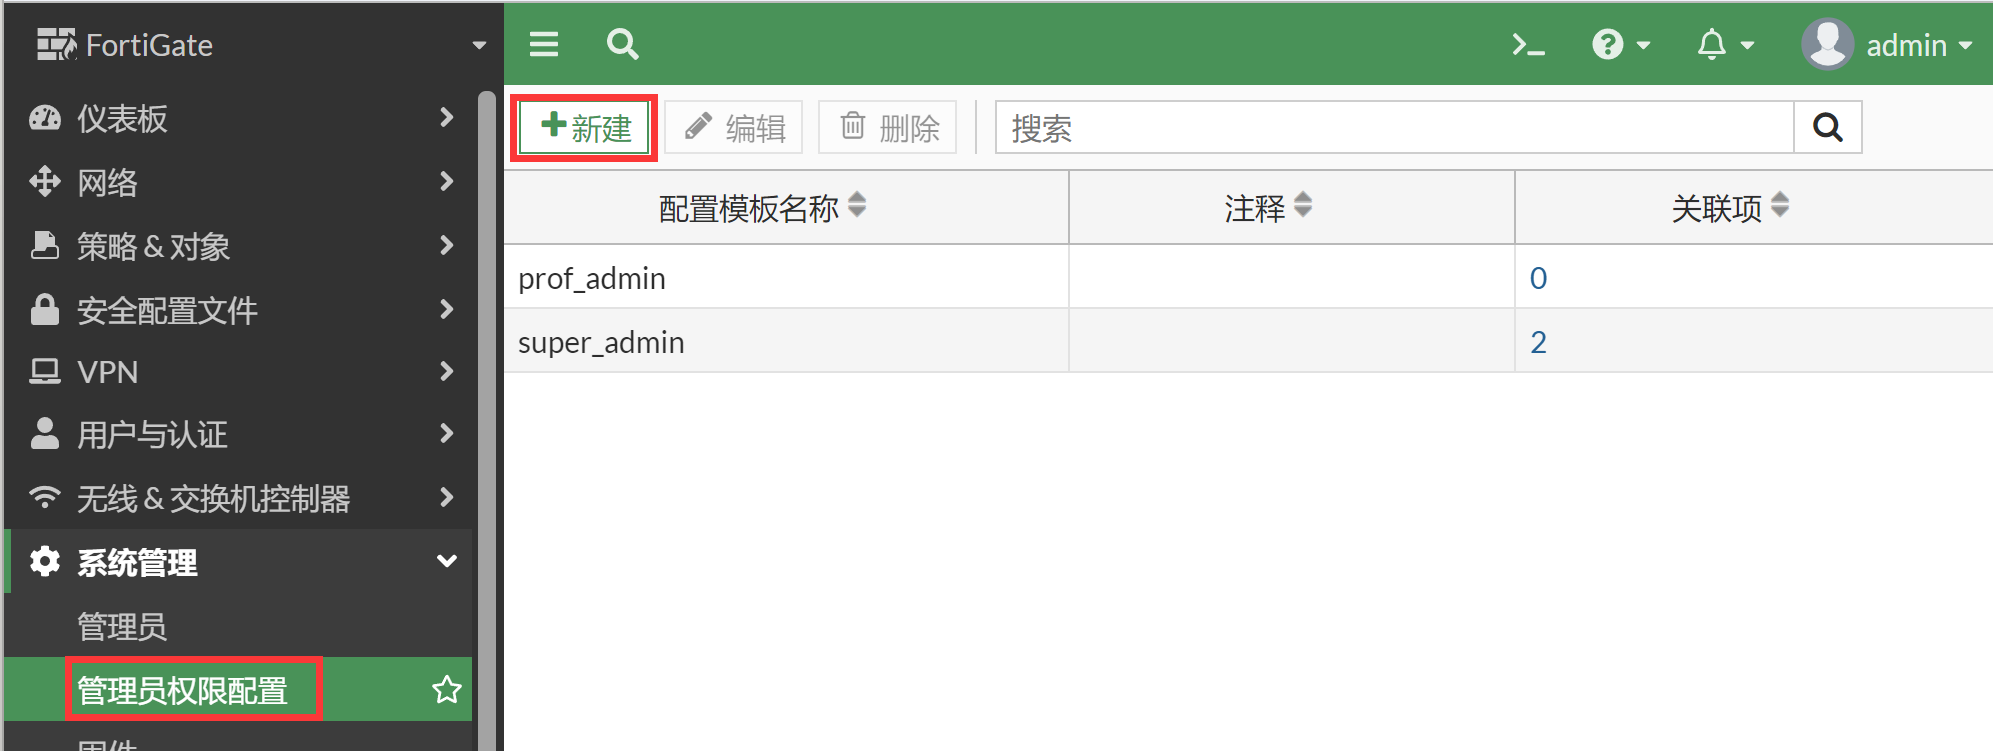Sort by the 注释 column arrows

click(1302, 206)
